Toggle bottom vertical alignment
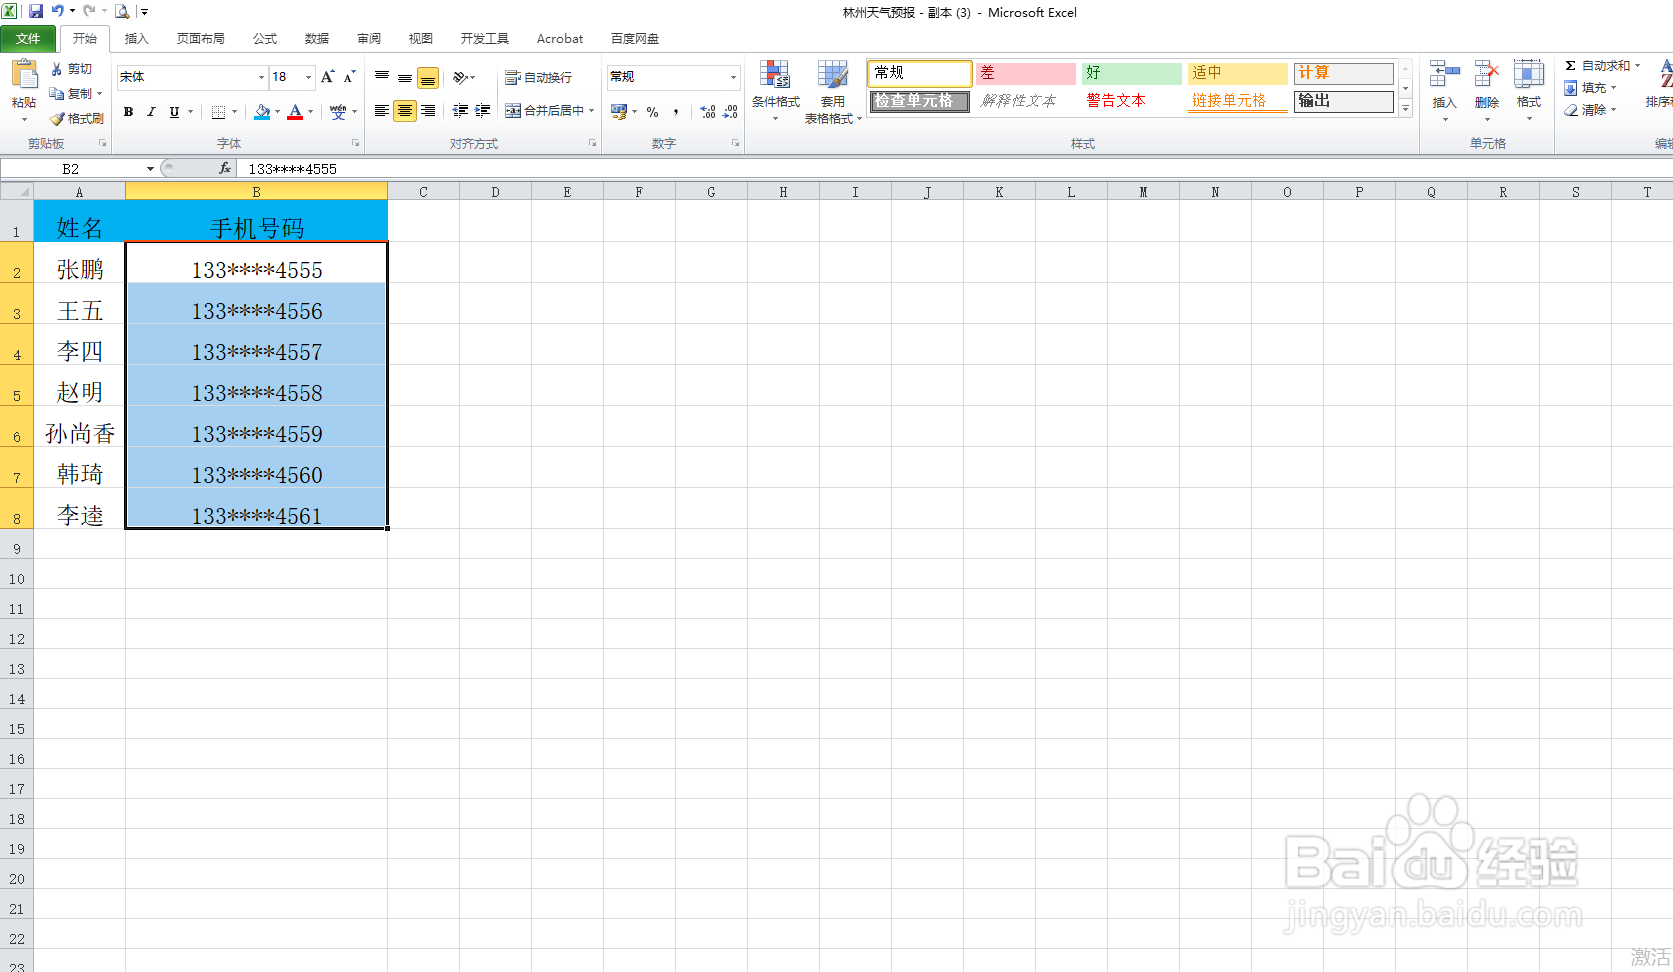This screenshot has height=972, width=1673. (428, 78)
